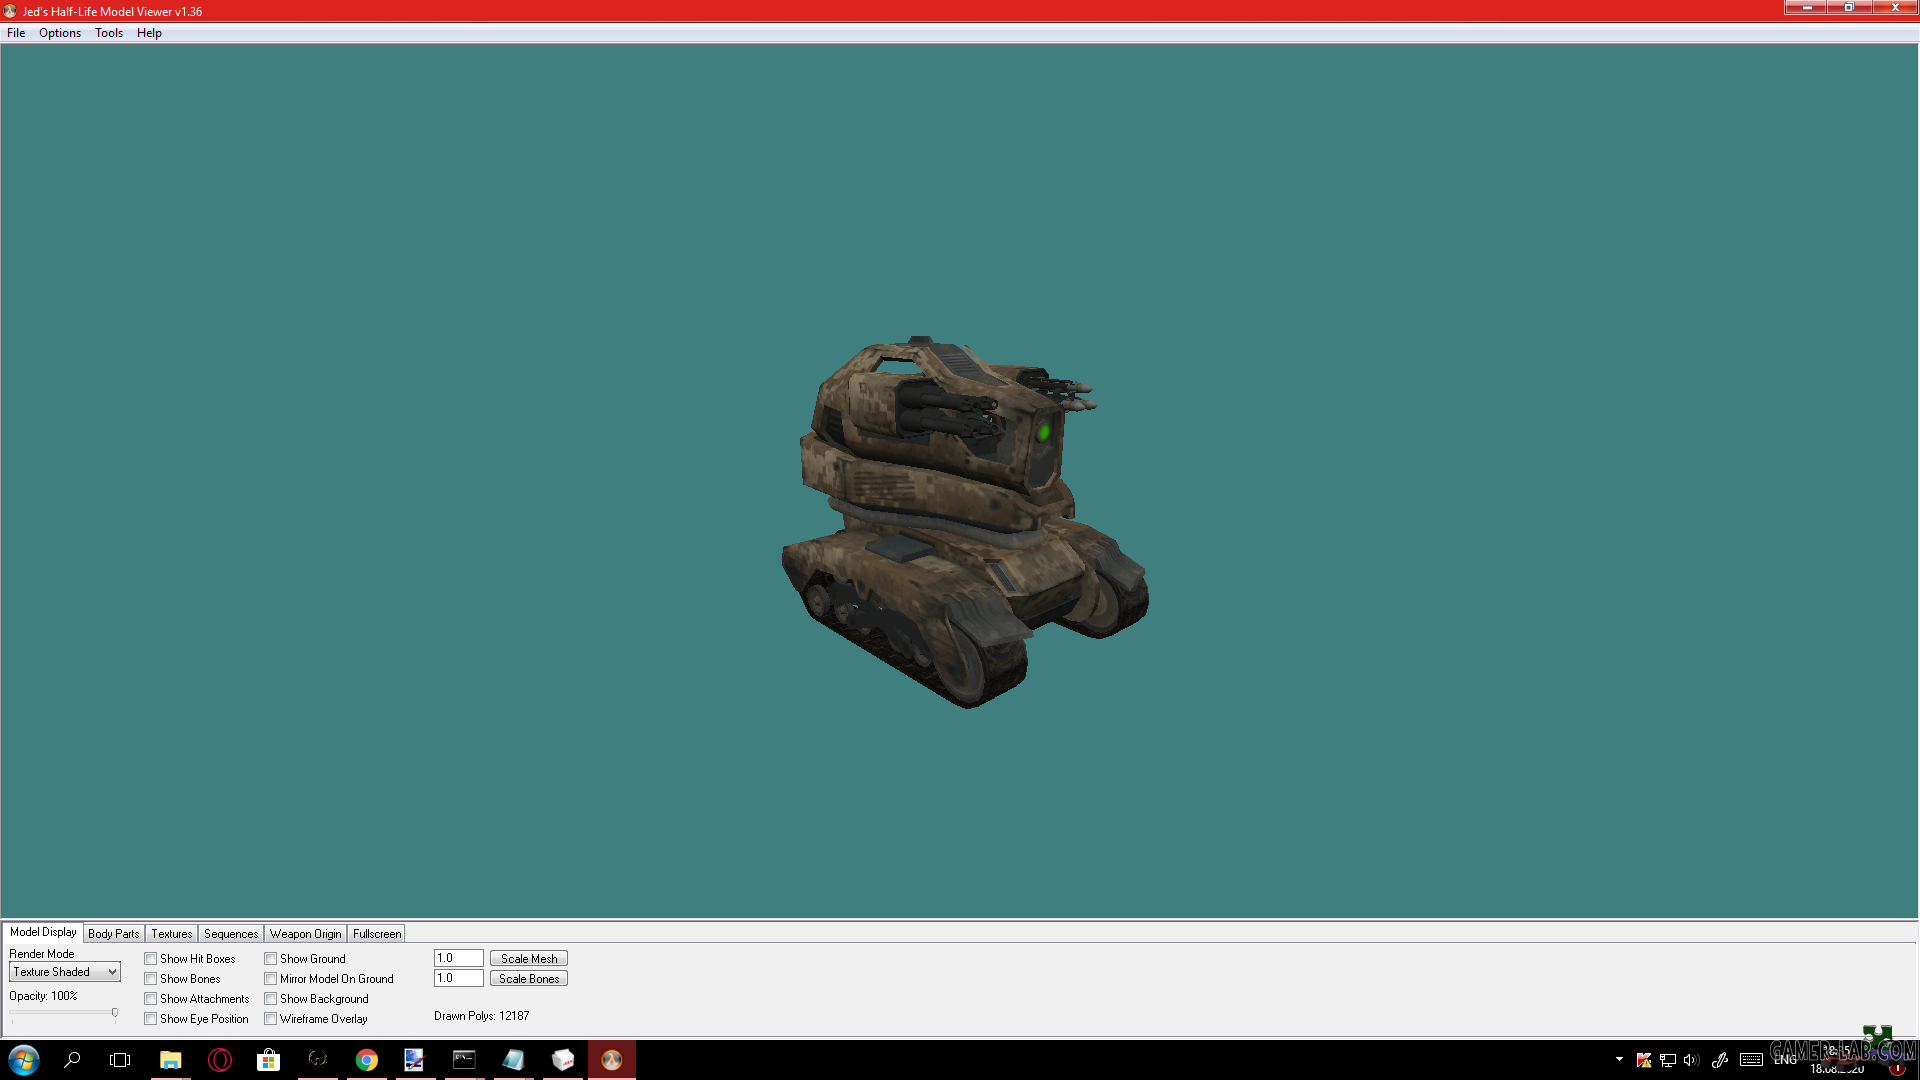
Task: Open the Windows Start menu orb
Action: coord(23,1060)
